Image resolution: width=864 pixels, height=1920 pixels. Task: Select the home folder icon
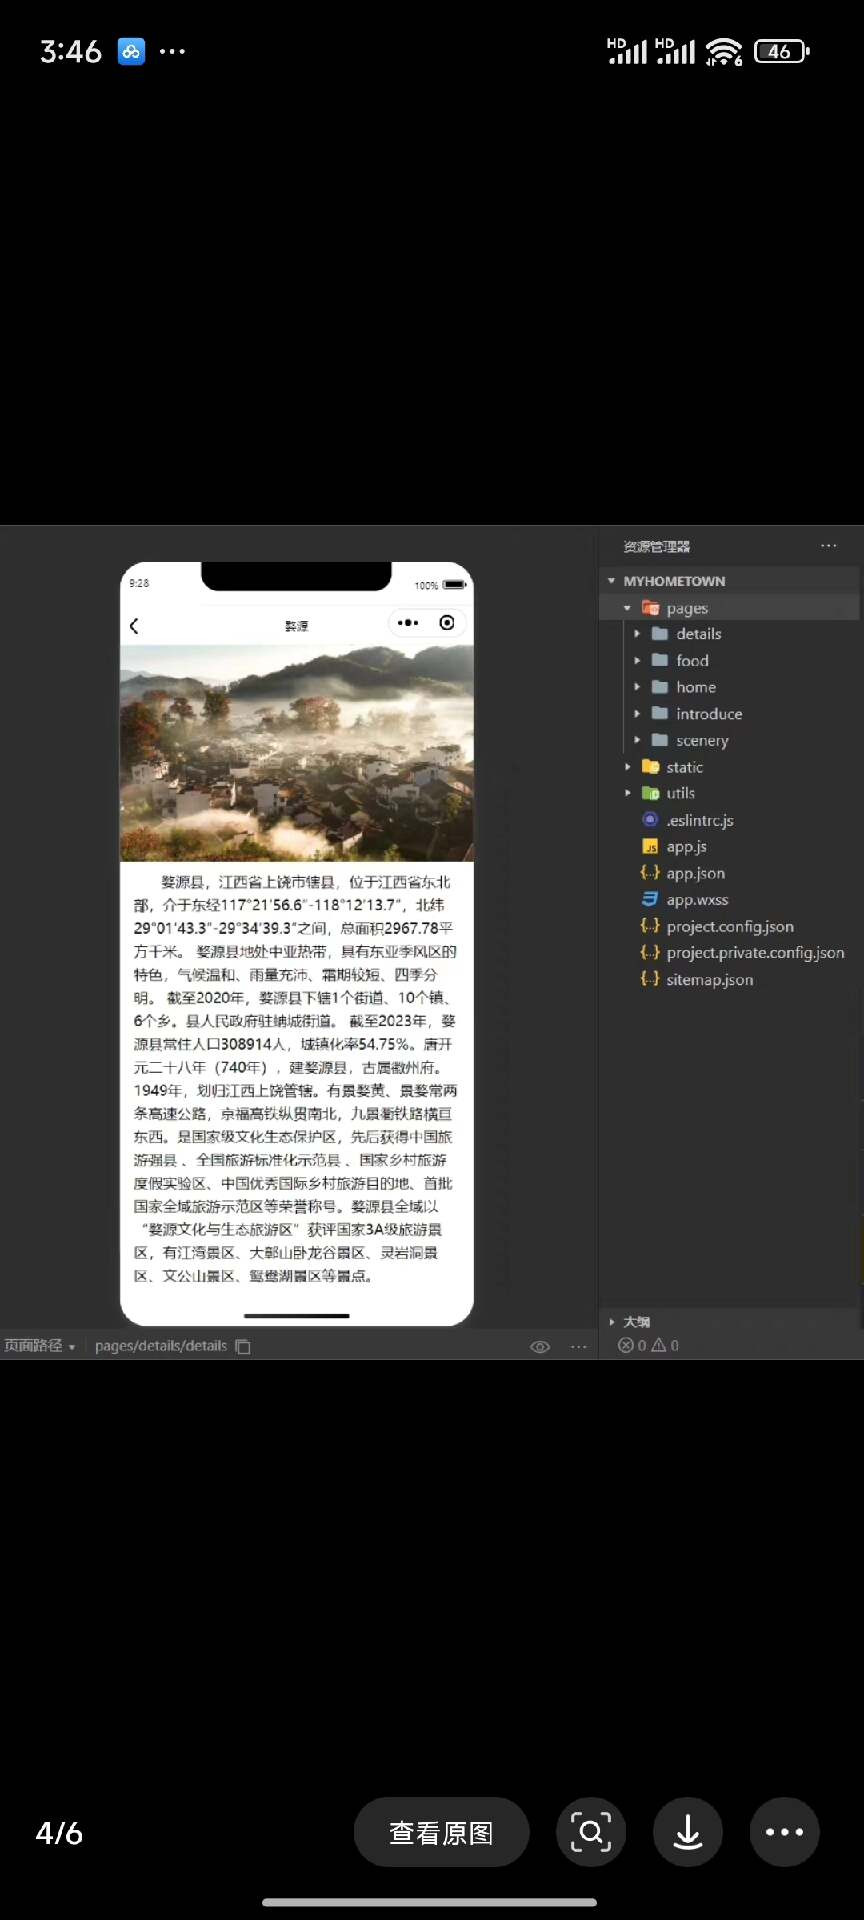pyautogui.click(x=660, y=687)
